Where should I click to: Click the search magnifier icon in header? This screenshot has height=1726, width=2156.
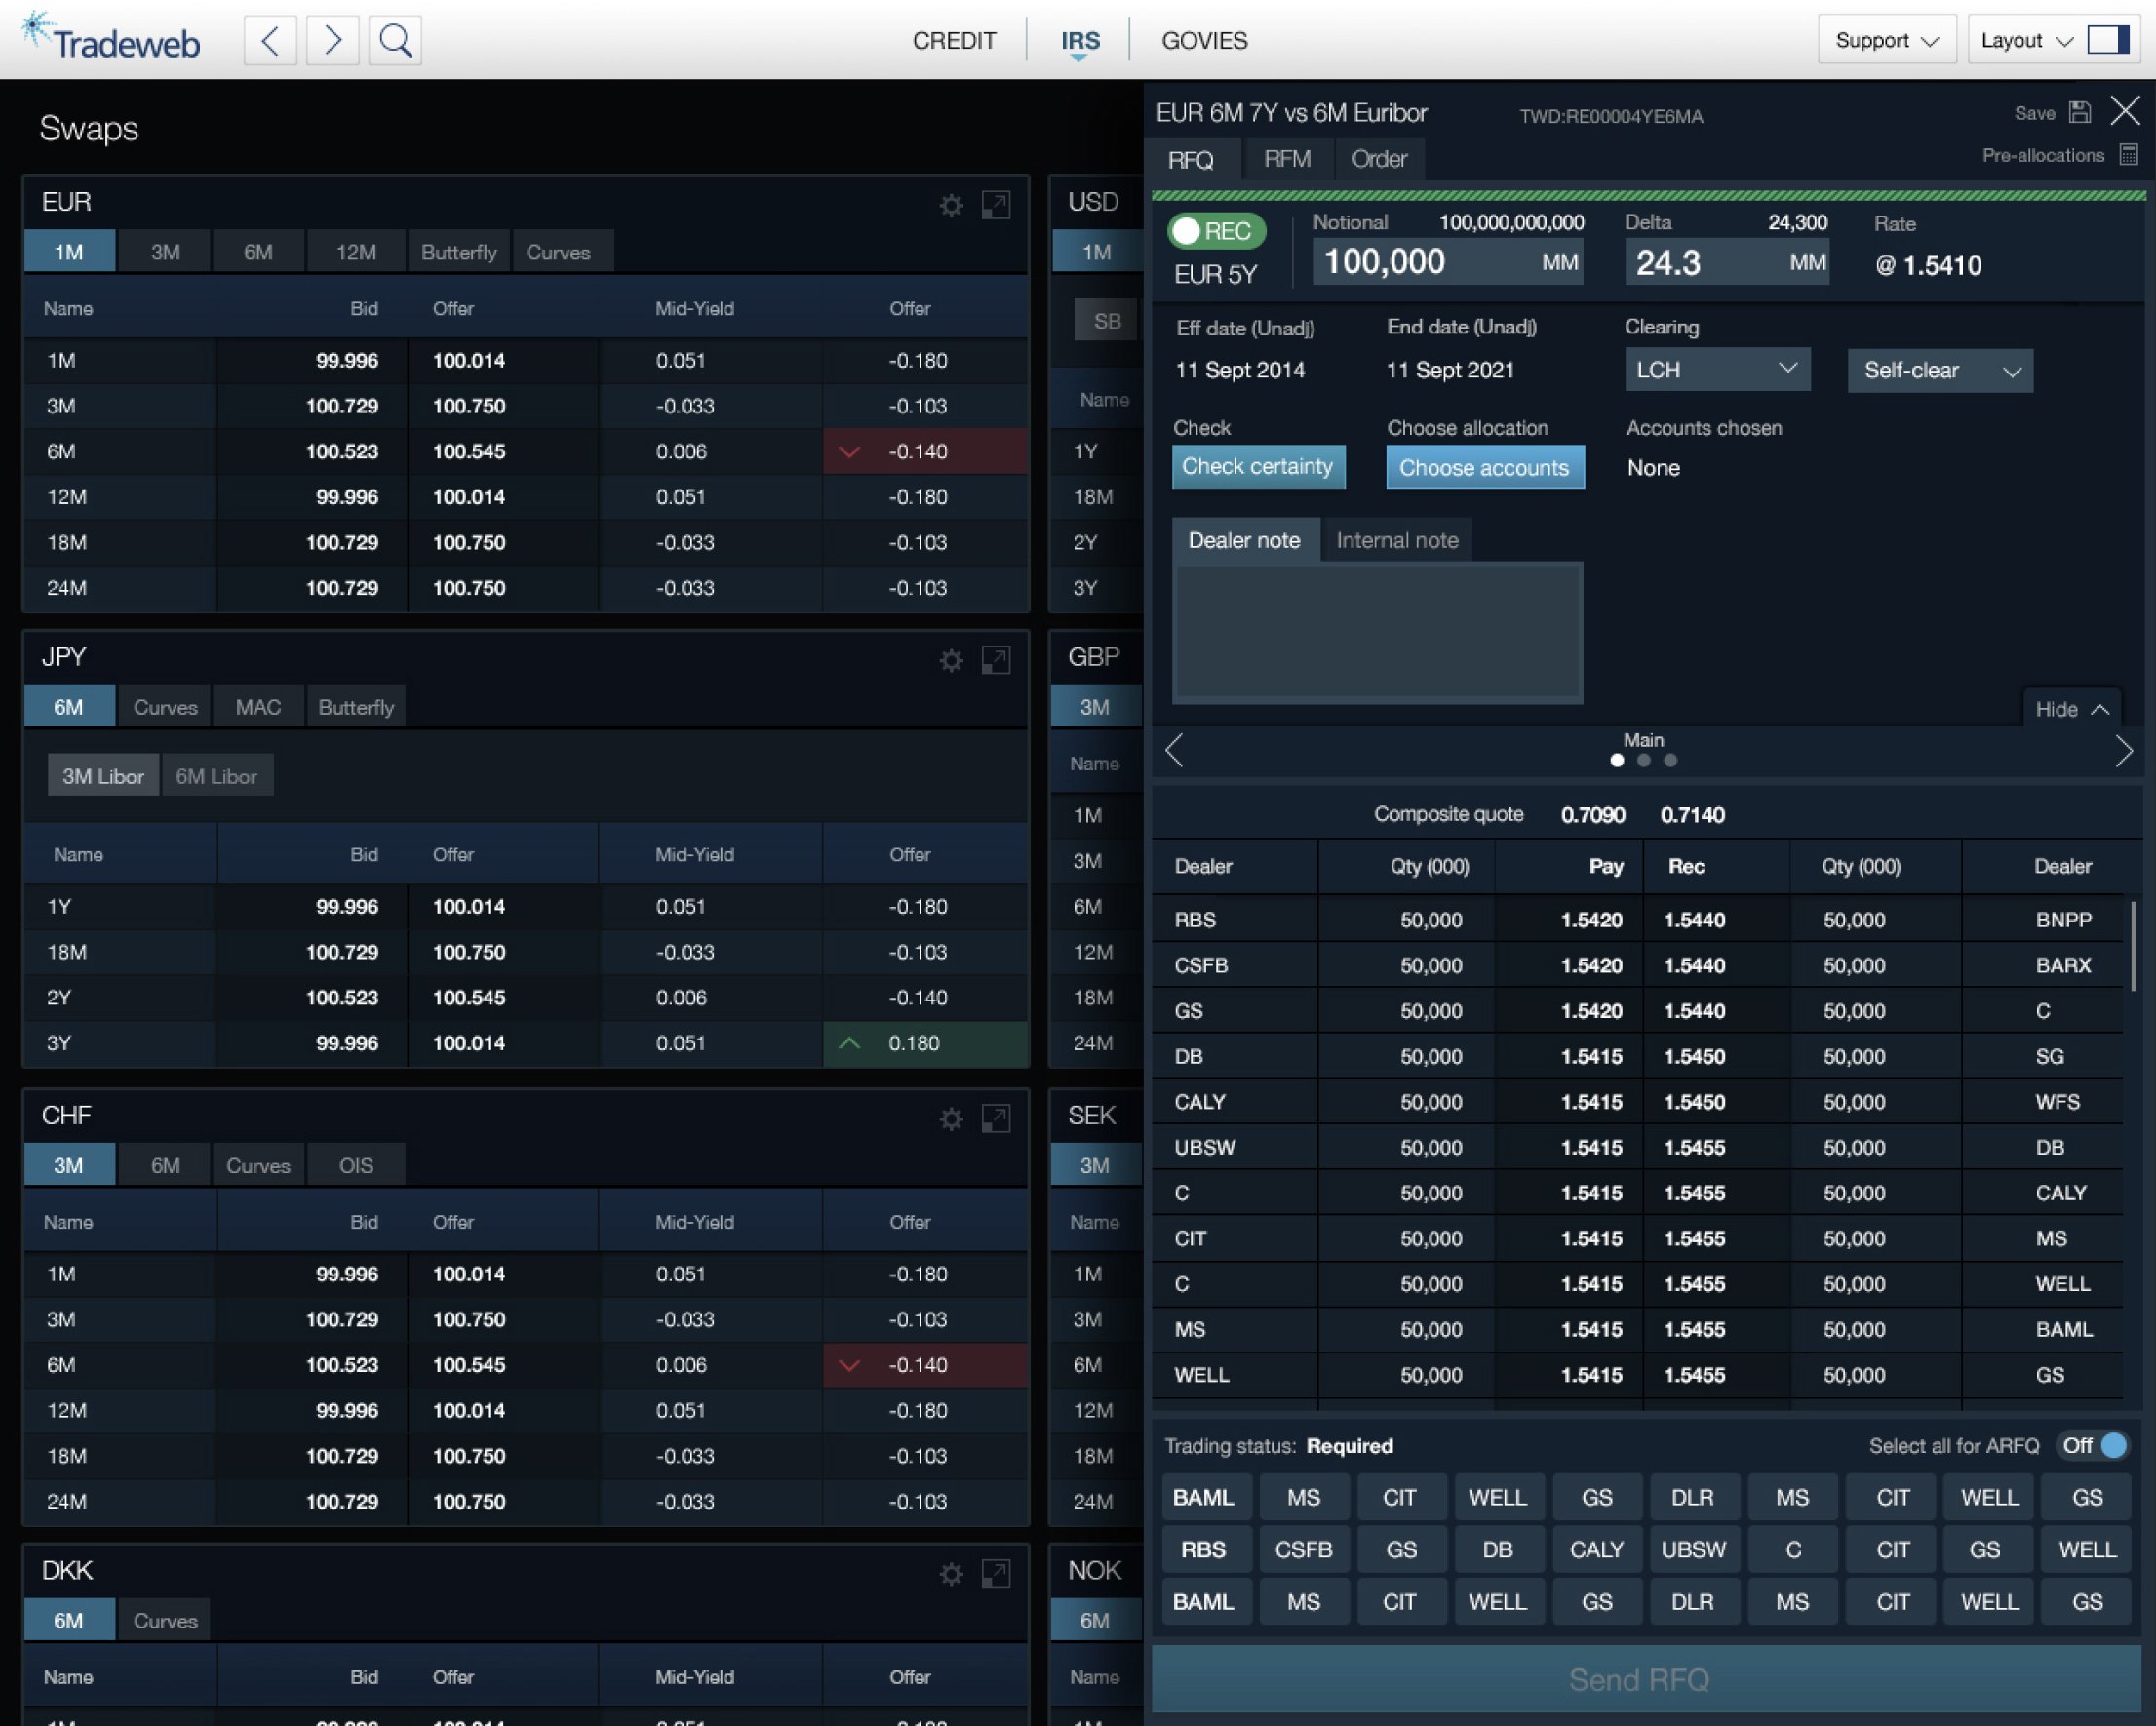395,41
